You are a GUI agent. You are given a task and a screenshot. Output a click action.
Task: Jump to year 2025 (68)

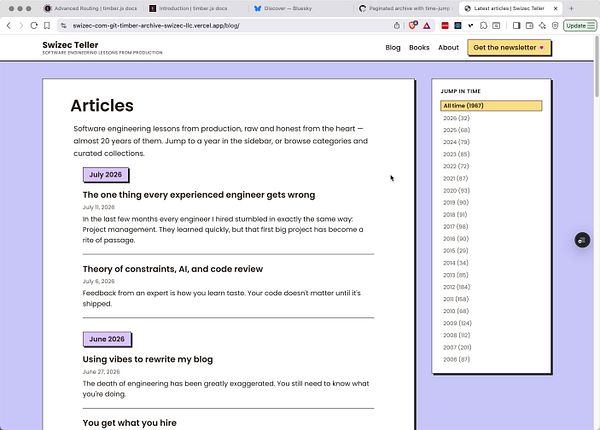[456, 130]
